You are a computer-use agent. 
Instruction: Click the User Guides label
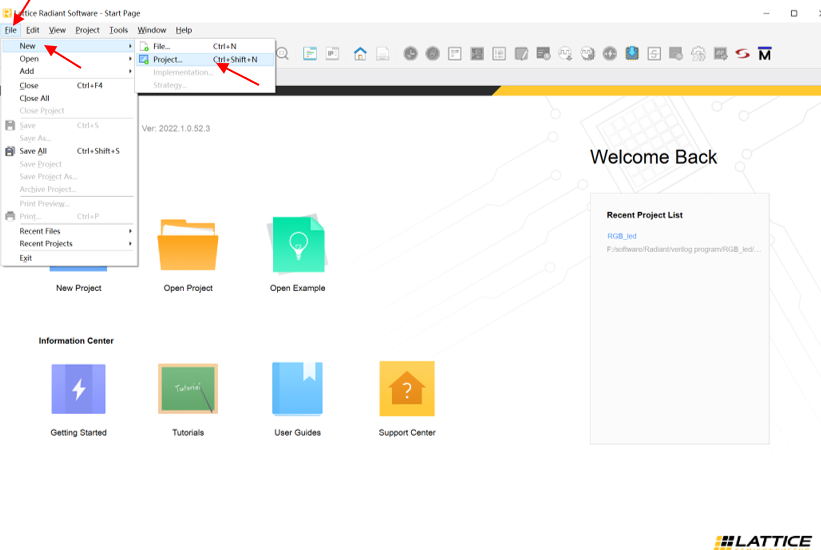(297, 433)
